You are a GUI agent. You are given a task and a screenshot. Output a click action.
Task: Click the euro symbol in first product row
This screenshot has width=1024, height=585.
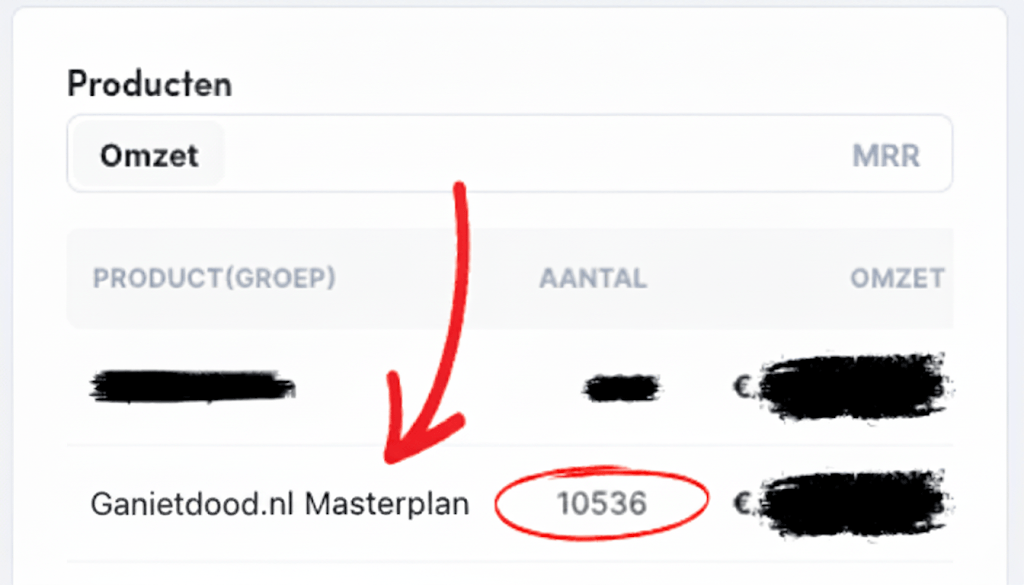(743, 388)
